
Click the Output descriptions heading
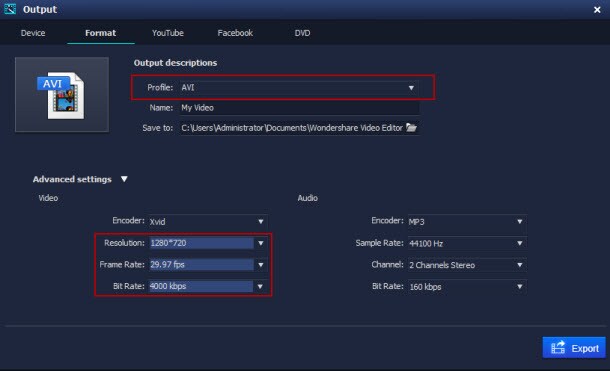[x=175, y=63]
